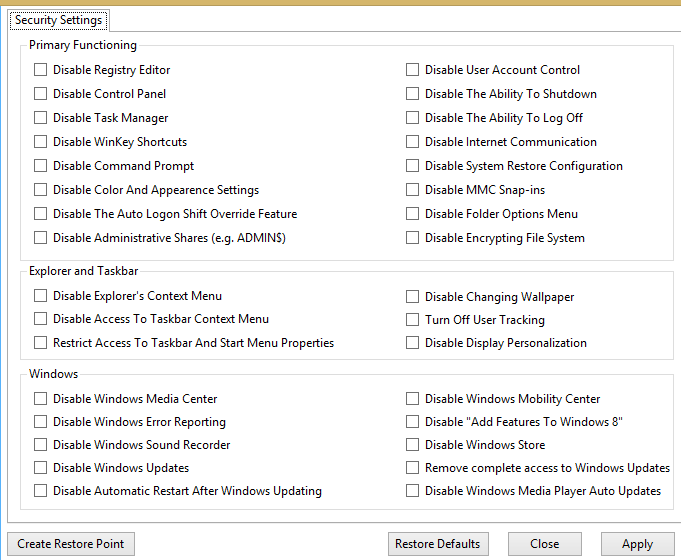
Task: Enable Disable Internet Communication option
Action: (x=413, y=142)
